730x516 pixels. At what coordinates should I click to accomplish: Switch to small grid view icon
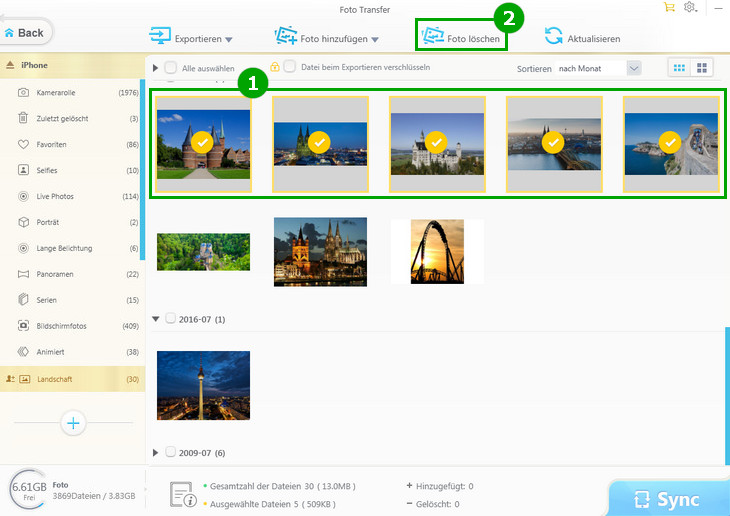point(680,68)
